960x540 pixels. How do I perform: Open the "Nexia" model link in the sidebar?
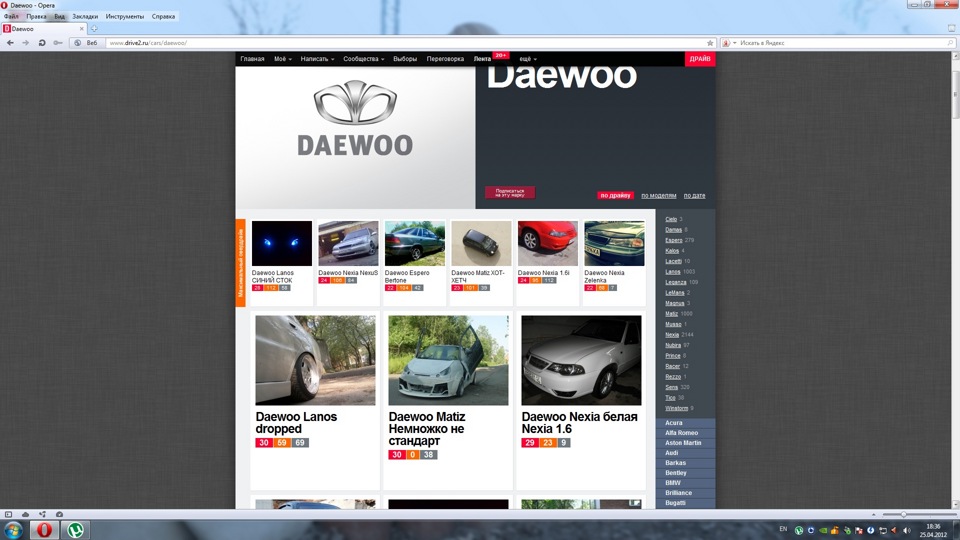click(x=672, y=335)
